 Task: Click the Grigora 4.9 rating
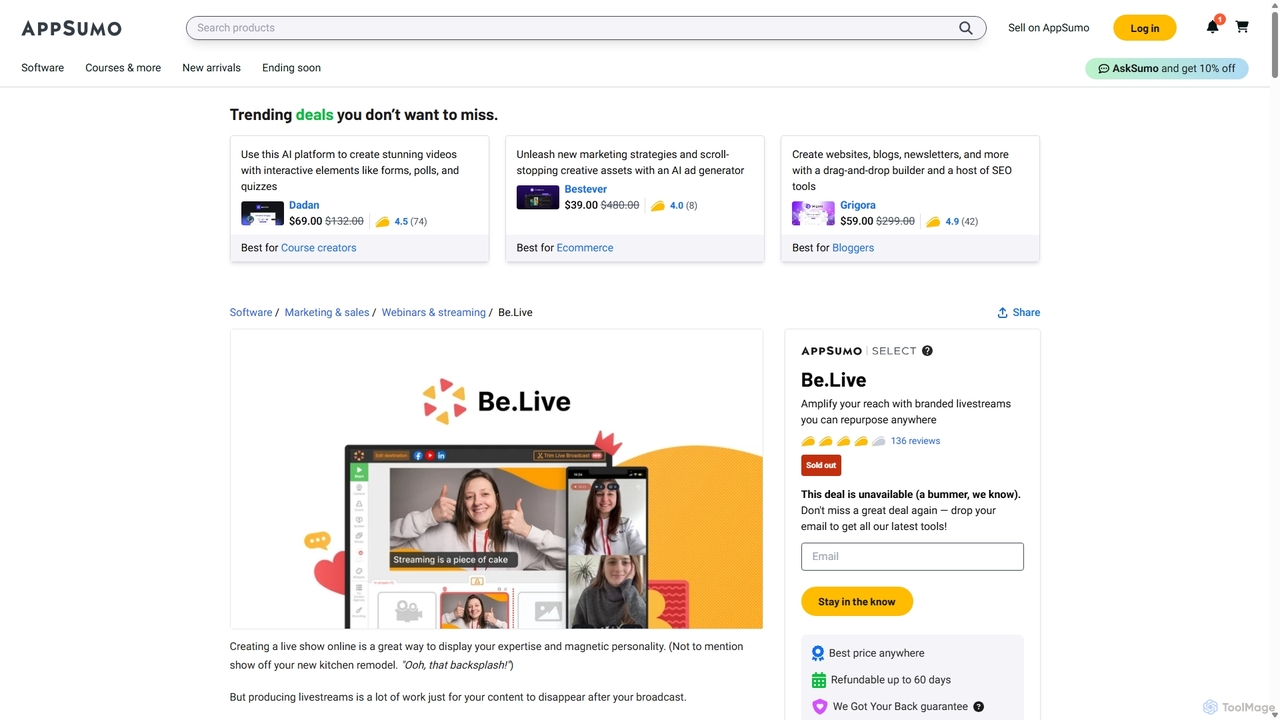(x=953, y=221)
